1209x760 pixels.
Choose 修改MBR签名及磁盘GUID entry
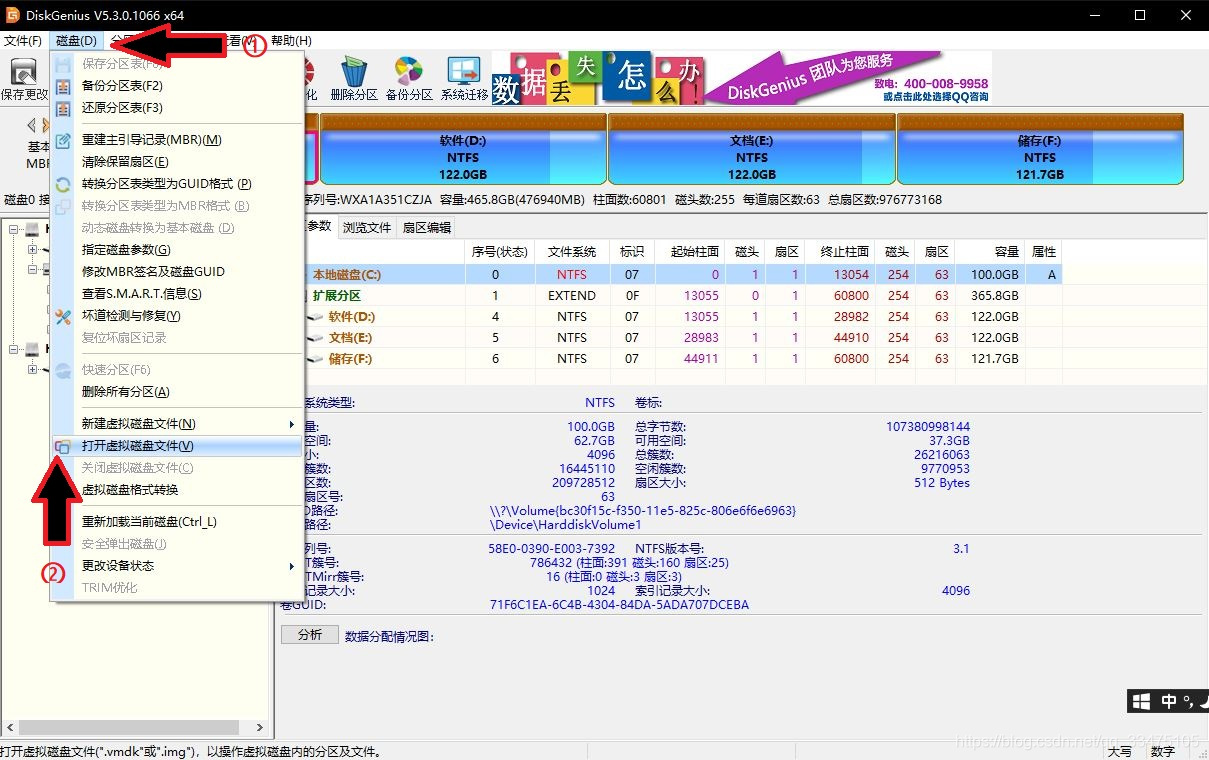point(176,272)
